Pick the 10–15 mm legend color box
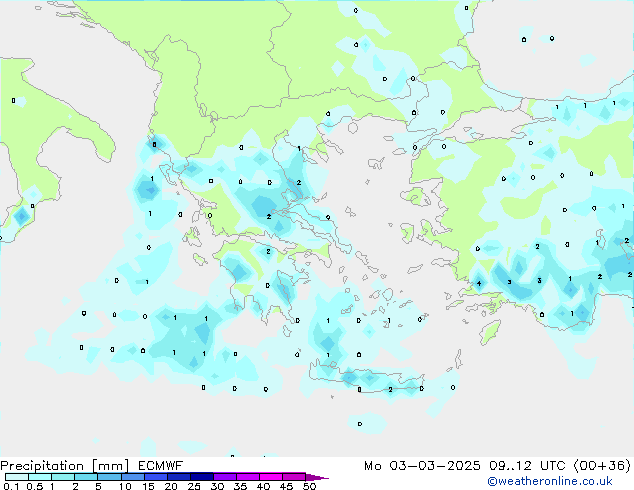The image size is (634, 490). tap(132, 477)
